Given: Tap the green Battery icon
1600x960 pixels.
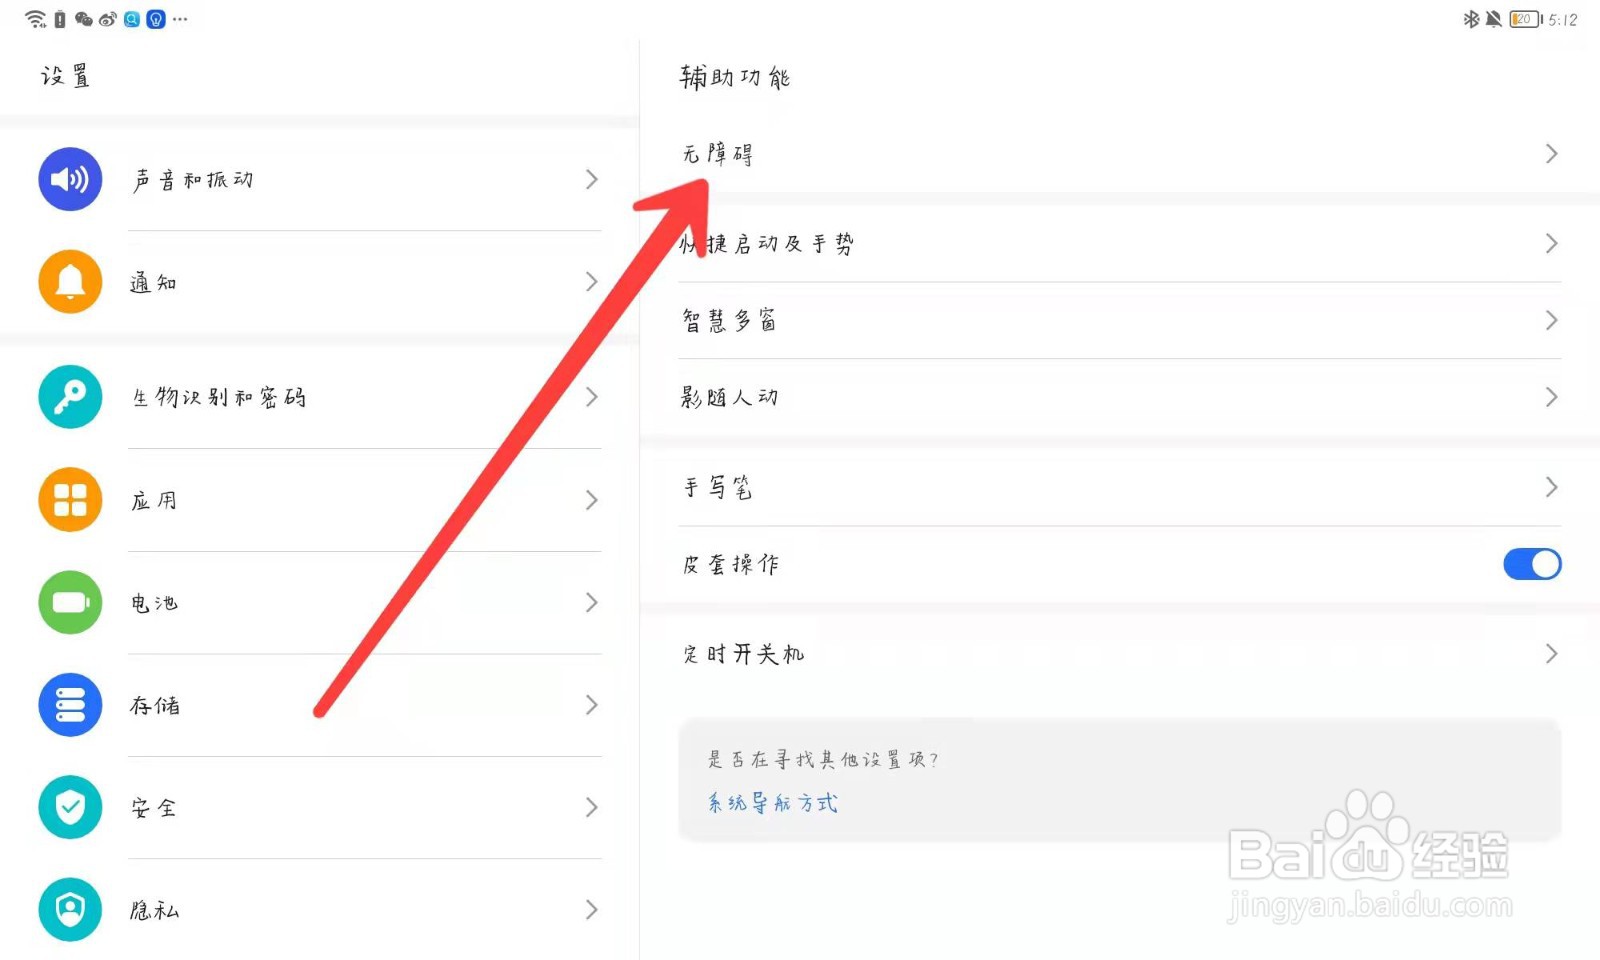Looking at the screenshot, I should pyautogui.click(x=70, y=602).
